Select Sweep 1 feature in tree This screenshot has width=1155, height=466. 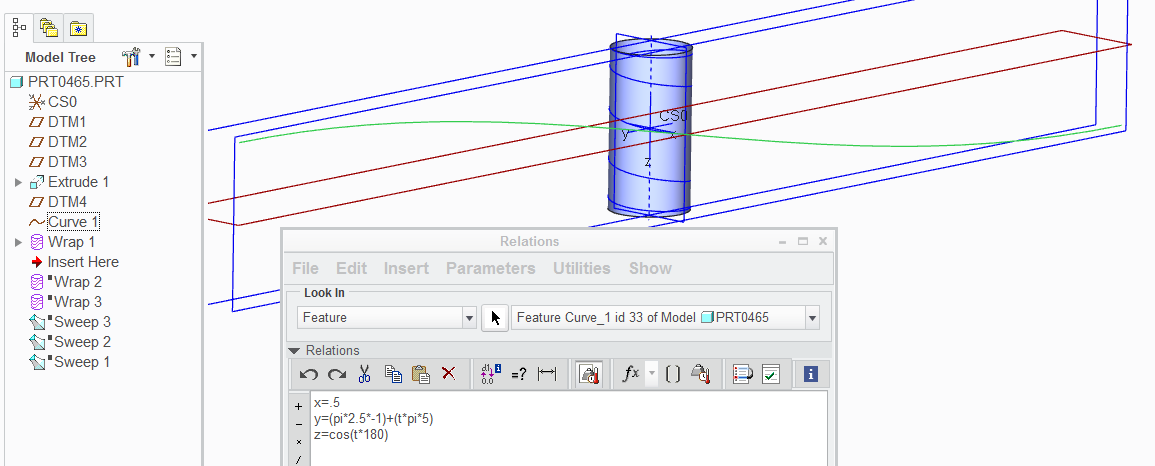(70, 361)
